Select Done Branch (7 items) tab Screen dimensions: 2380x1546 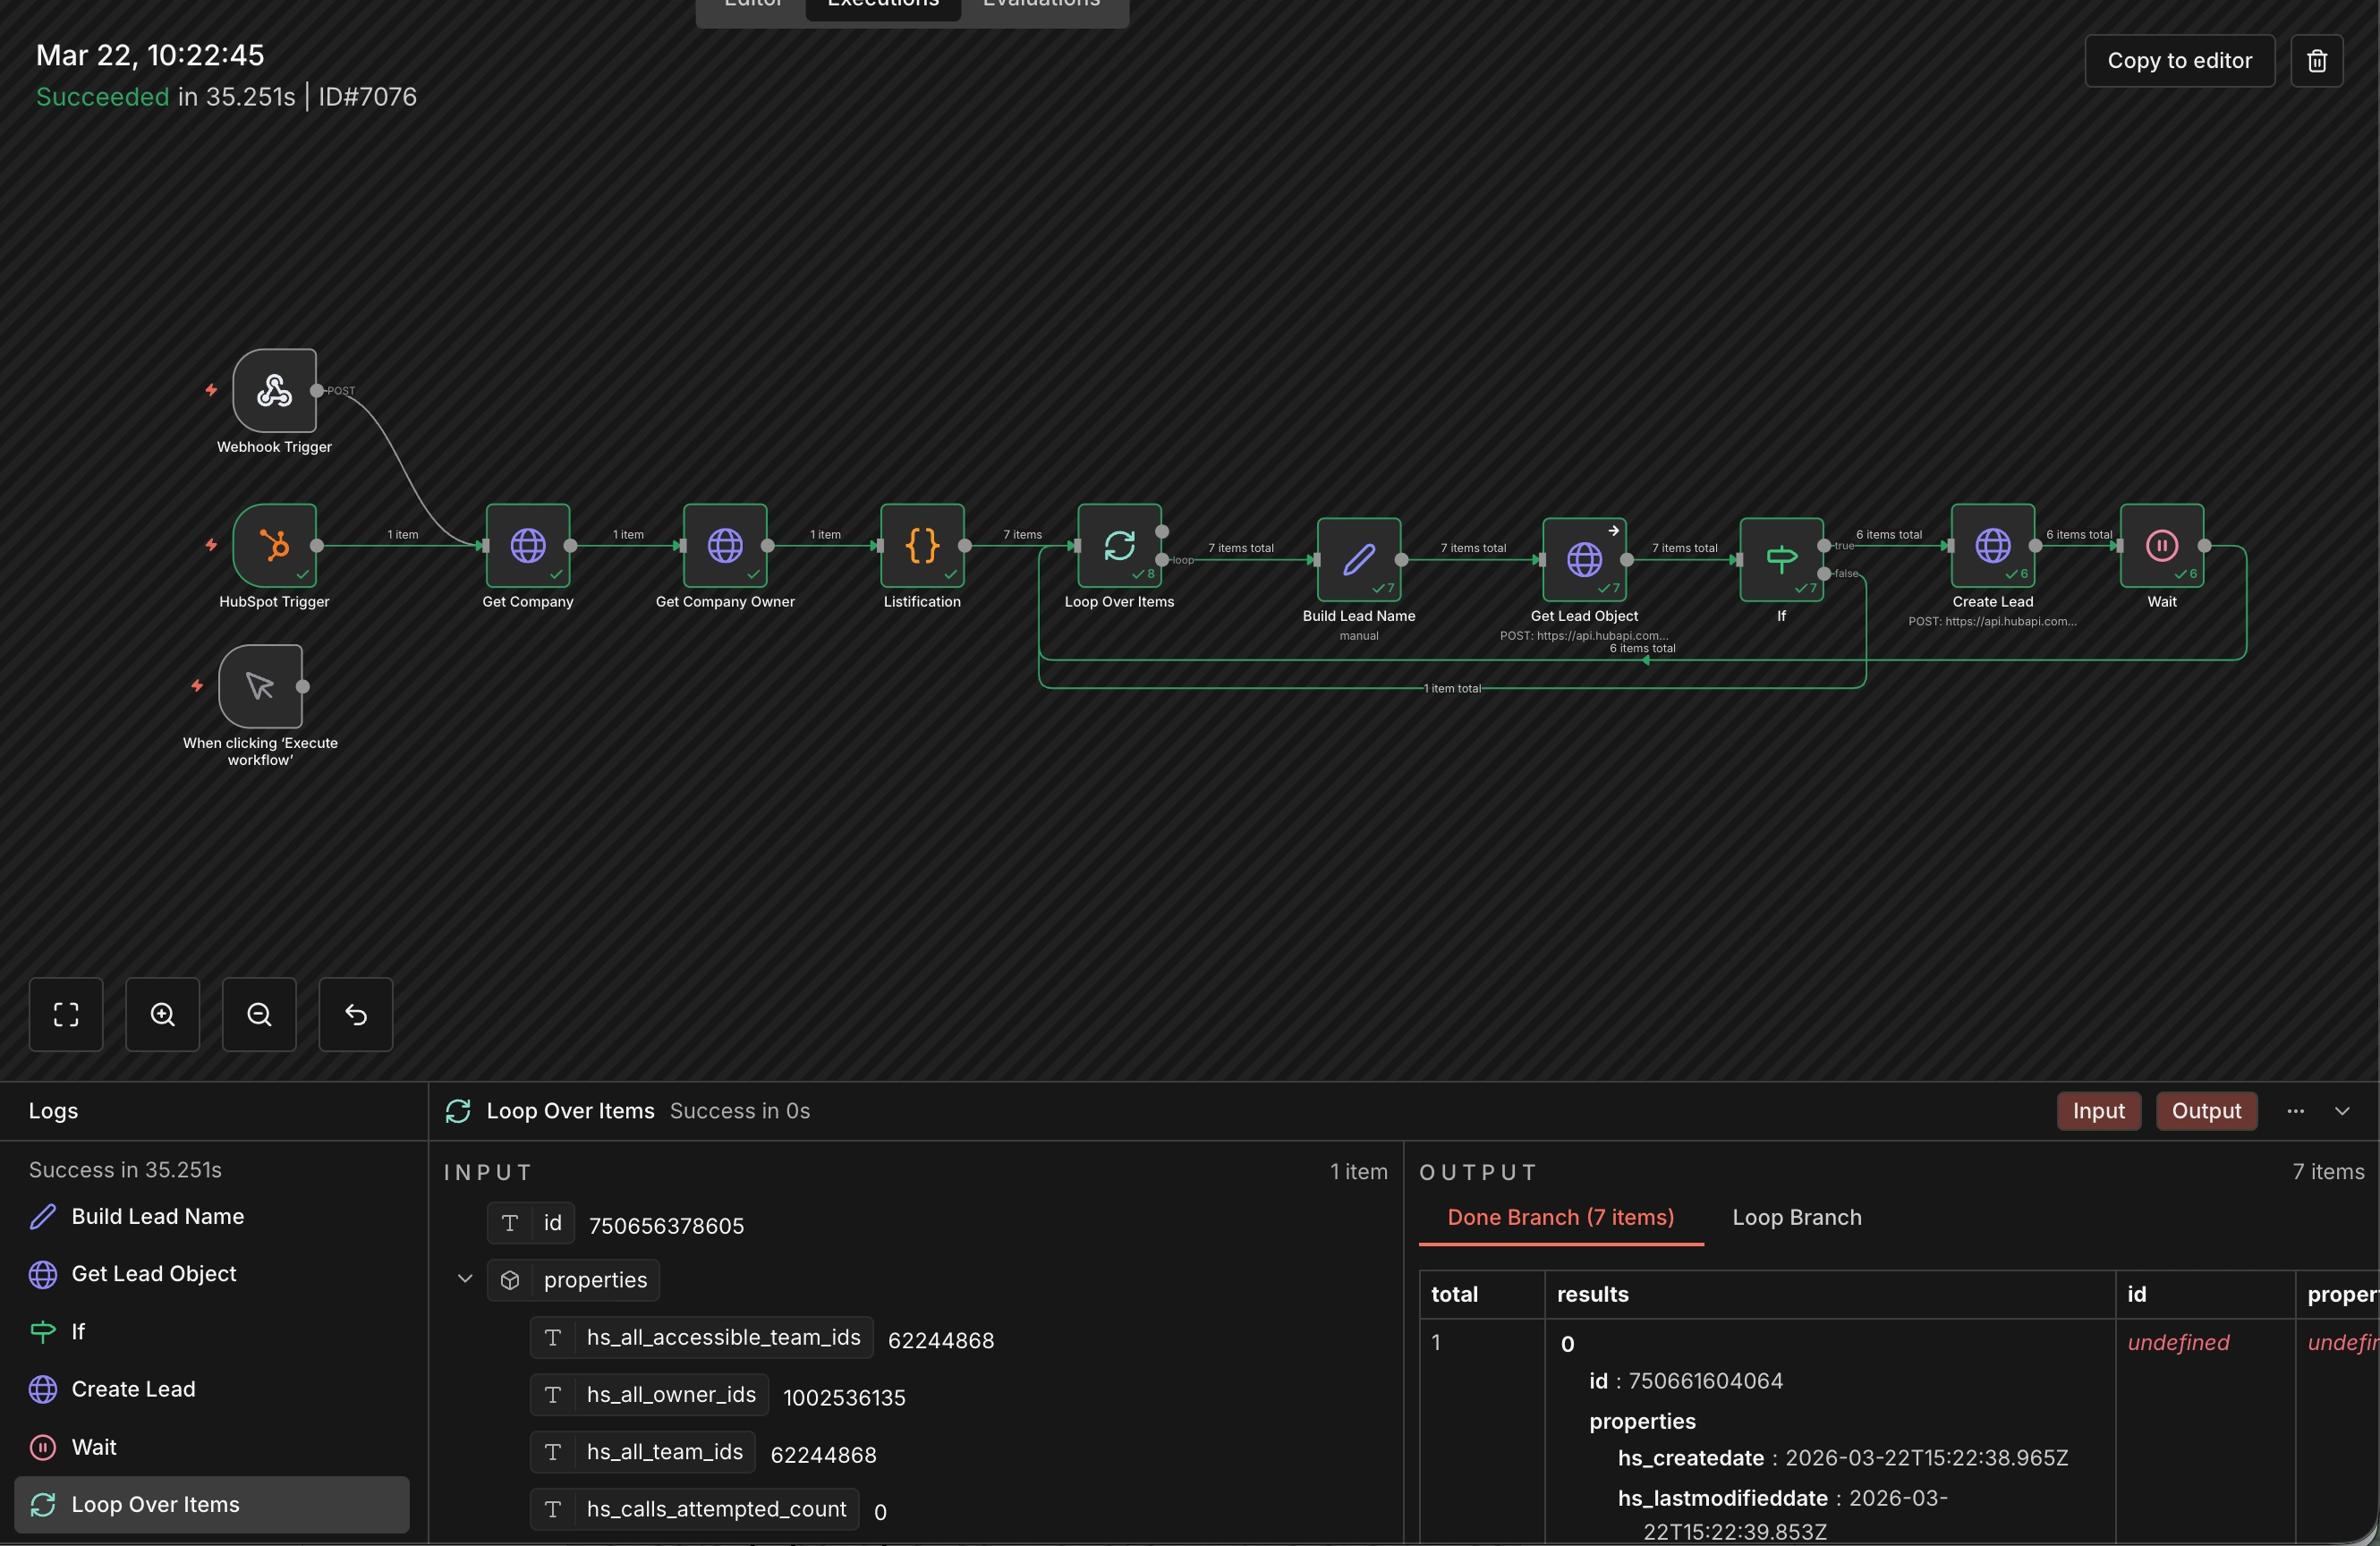(1560, 1217)
